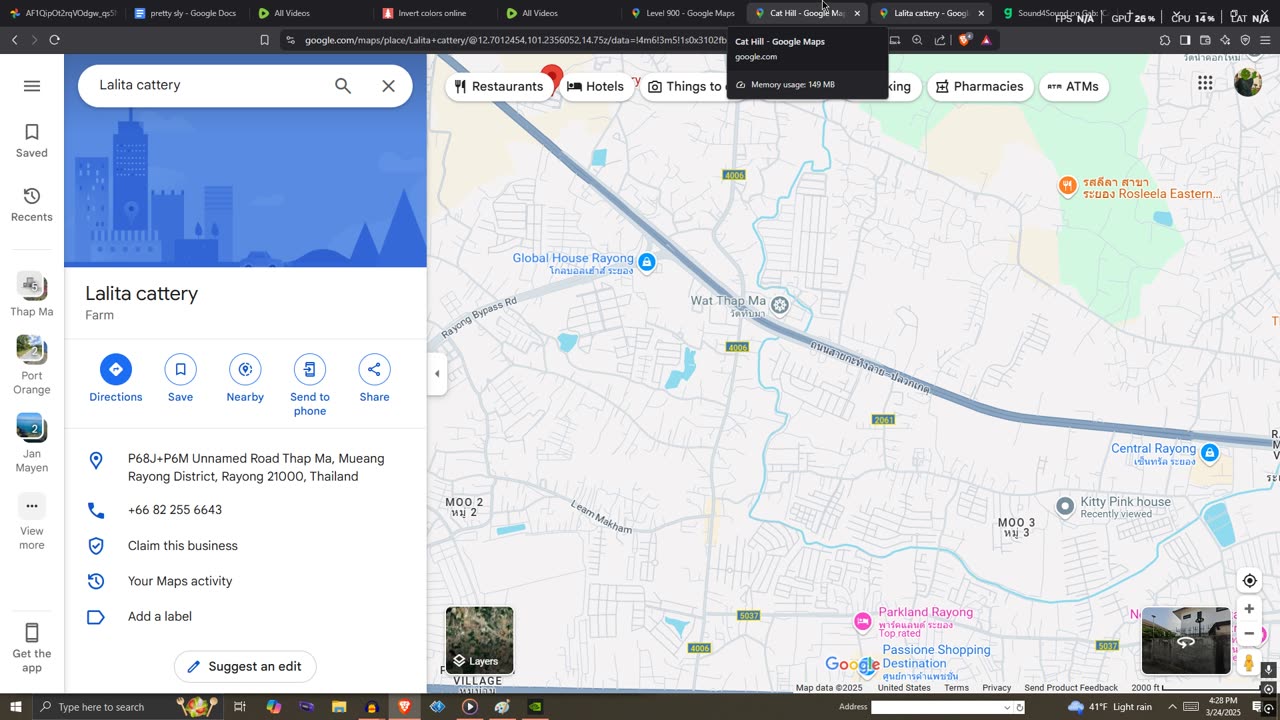Click Brave Shields lion icon

tap(964, 40)
